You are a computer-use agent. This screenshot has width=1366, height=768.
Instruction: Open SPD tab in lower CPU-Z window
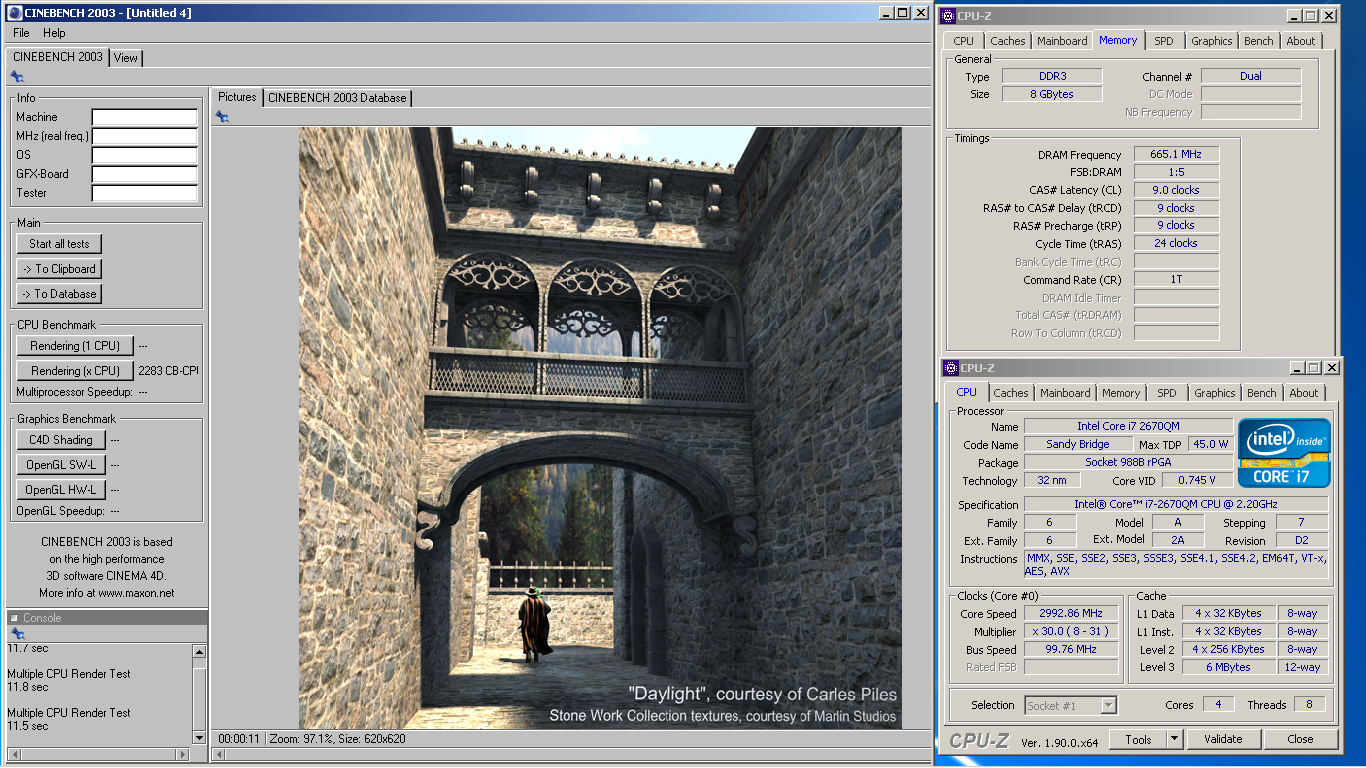tap(1166, 393)
